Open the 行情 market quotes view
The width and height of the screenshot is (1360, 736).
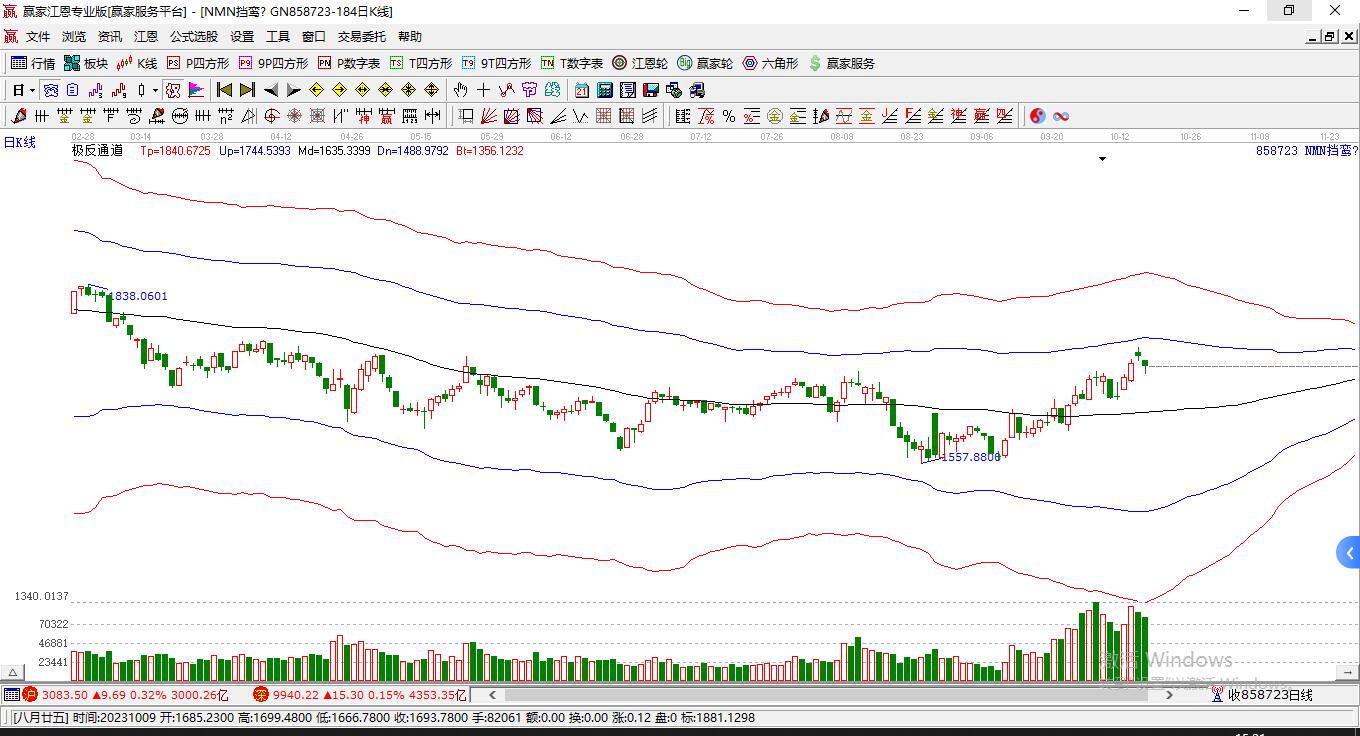click(x=33, y=63)
